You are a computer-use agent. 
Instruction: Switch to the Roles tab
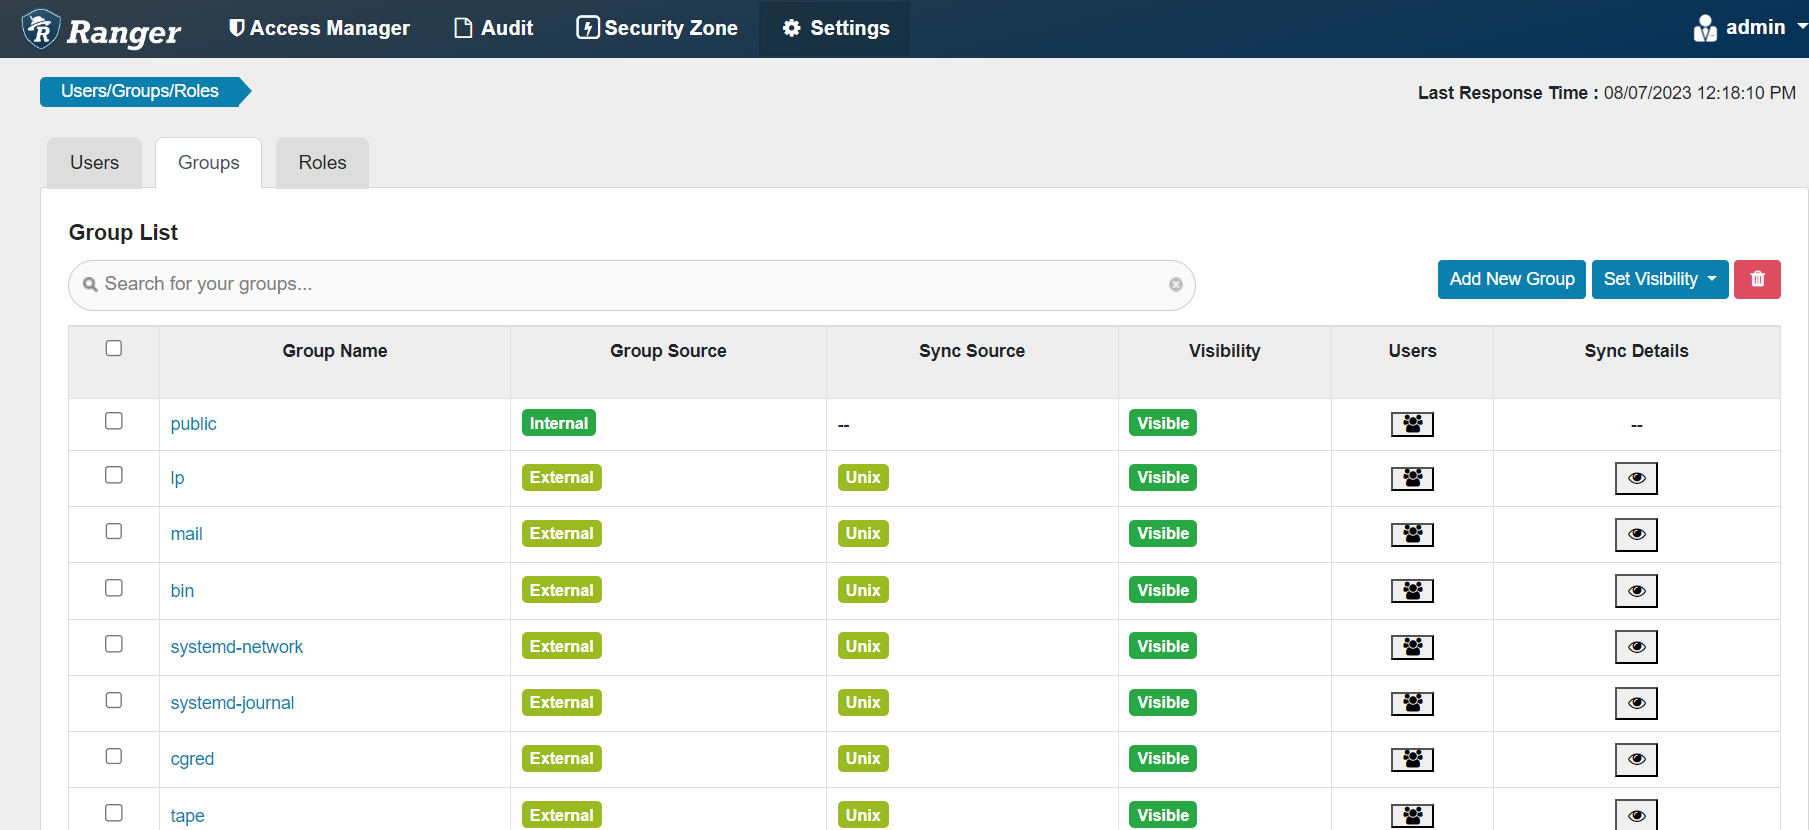pyautogui.click(x=322, y=163)
